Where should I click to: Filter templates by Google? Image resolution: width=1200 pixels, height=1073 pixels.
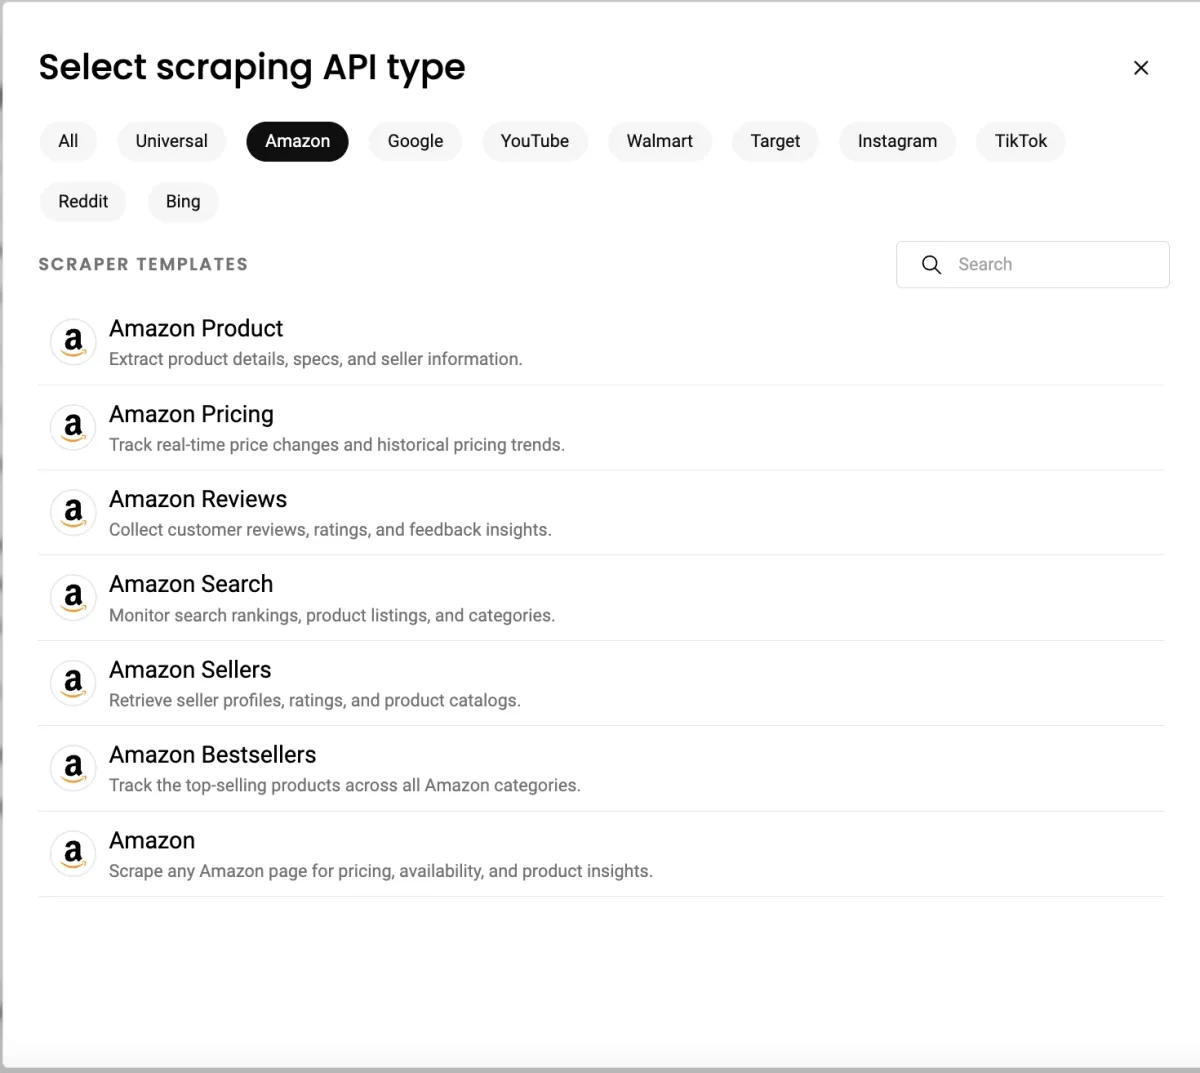tap(415, 141)
